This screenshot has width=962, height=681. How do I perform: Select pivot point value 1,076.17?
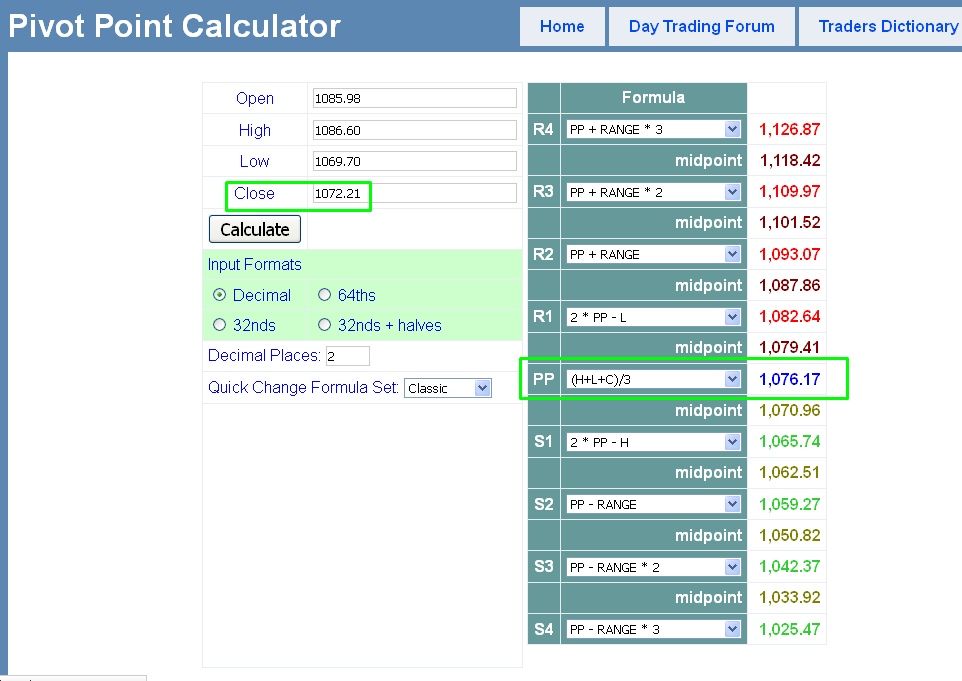790,379
